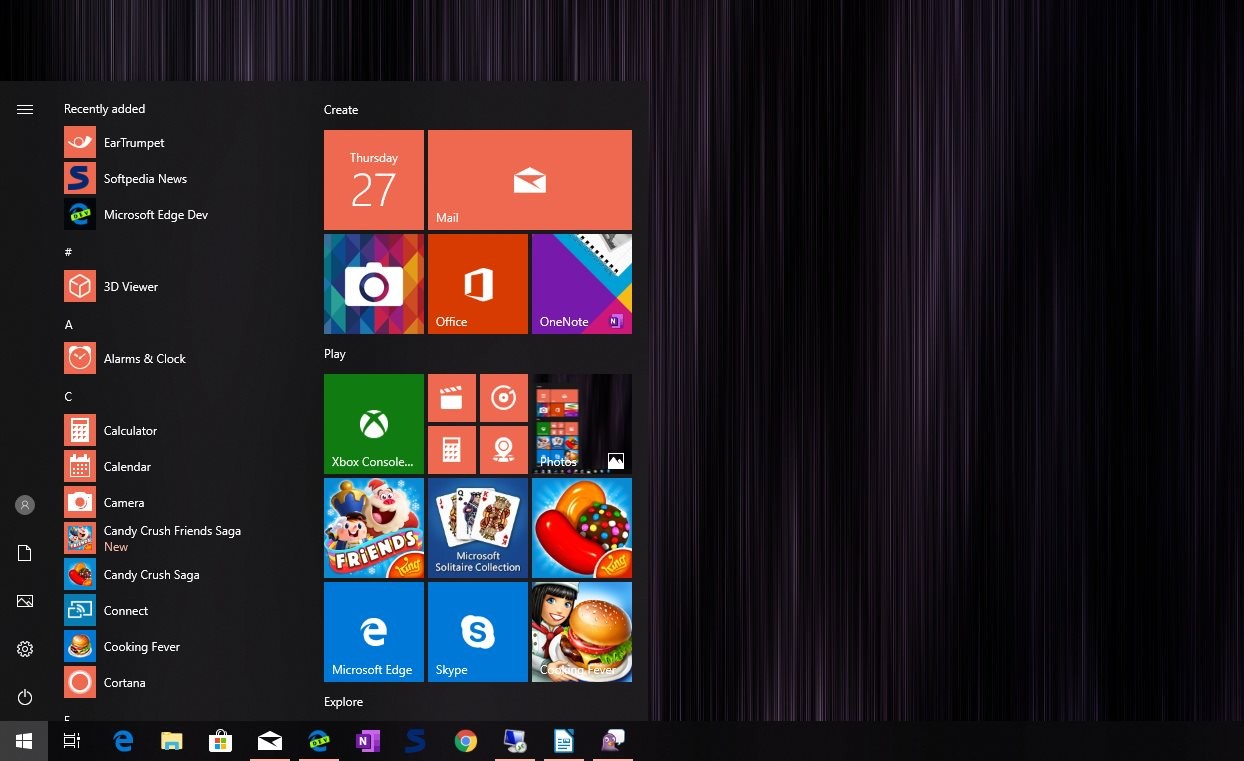The width and height of the screenshot is (1244, 761).
Task: Open the Pictures folder from Start rail
Action: [x=25, y=601]
